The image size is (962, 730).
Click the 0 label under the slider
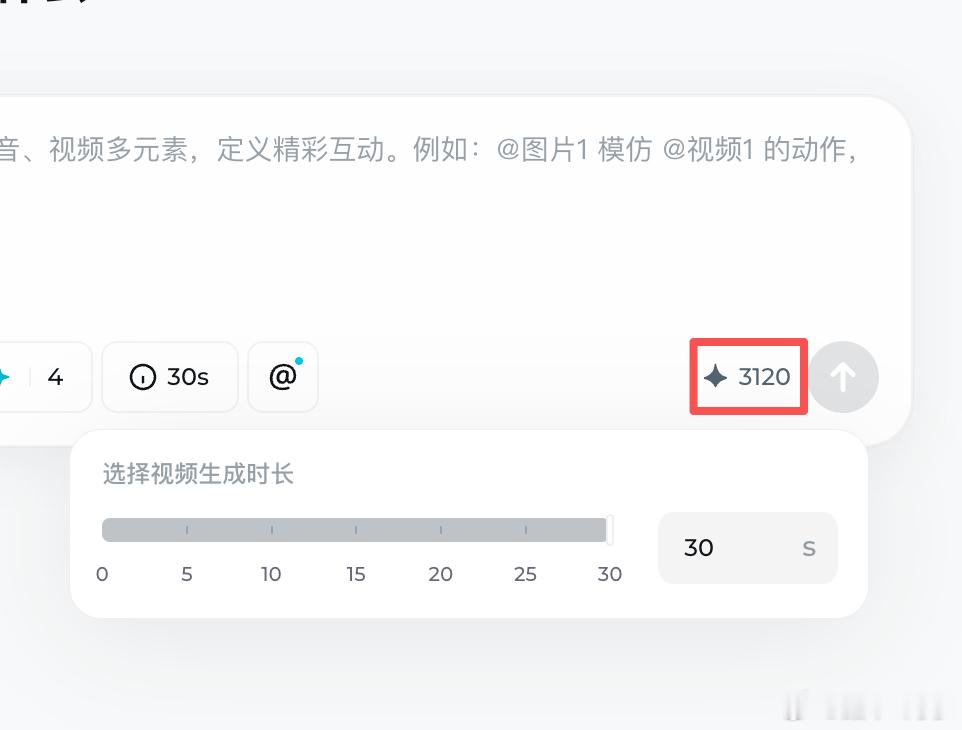click(x=102, y=574)
